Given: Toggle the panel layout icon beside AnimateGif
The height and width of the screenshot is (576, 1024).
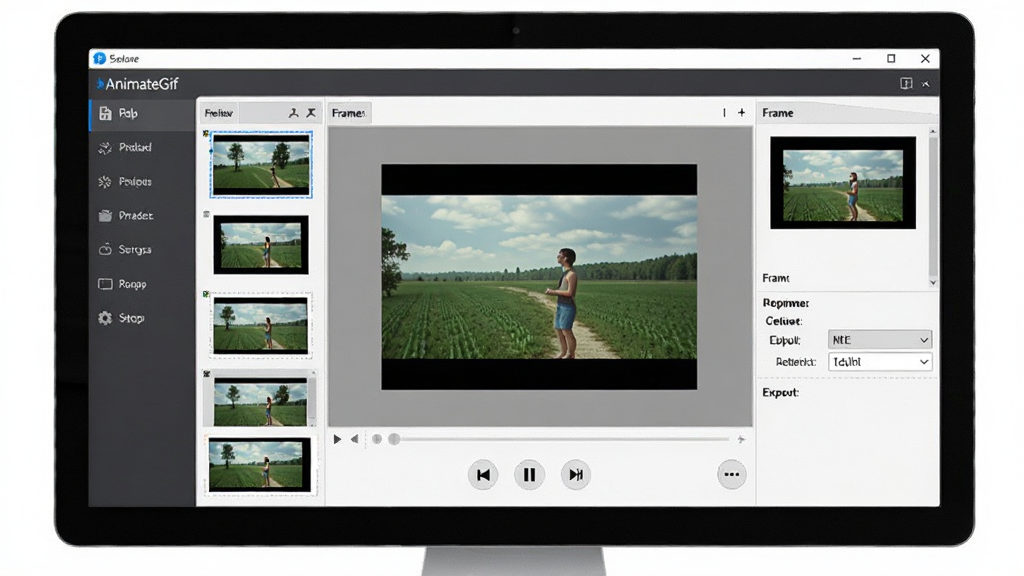Looking at the screenshot, I should (x=906, y=84).
